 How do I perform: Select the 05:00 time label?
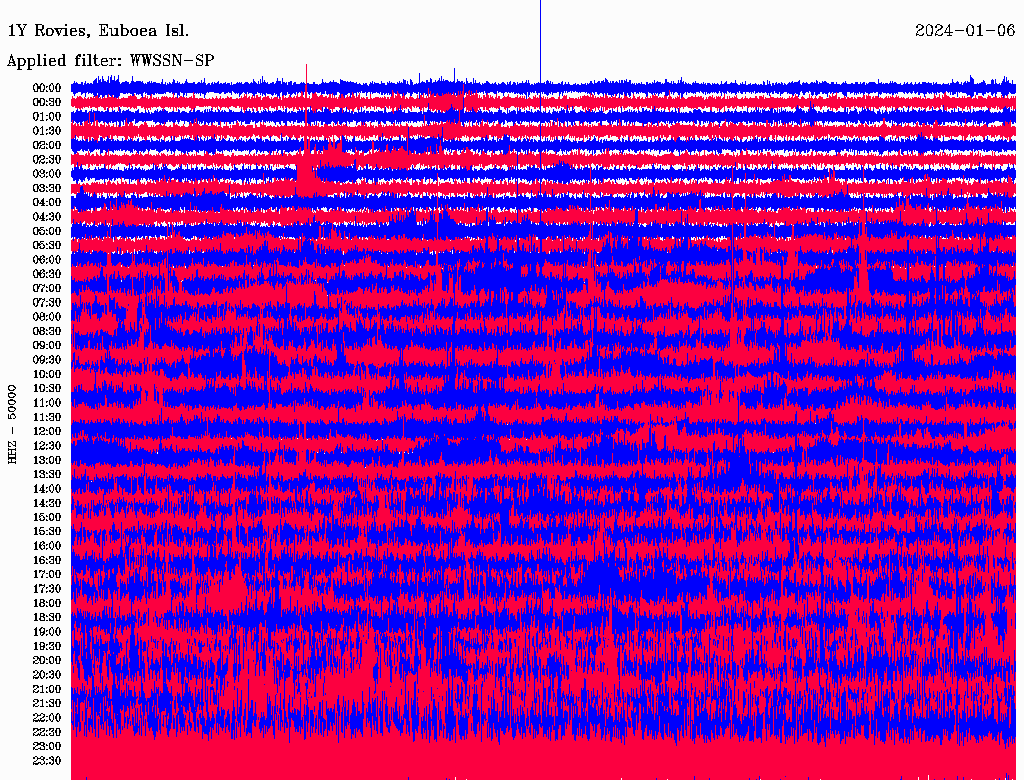[47, 231]
